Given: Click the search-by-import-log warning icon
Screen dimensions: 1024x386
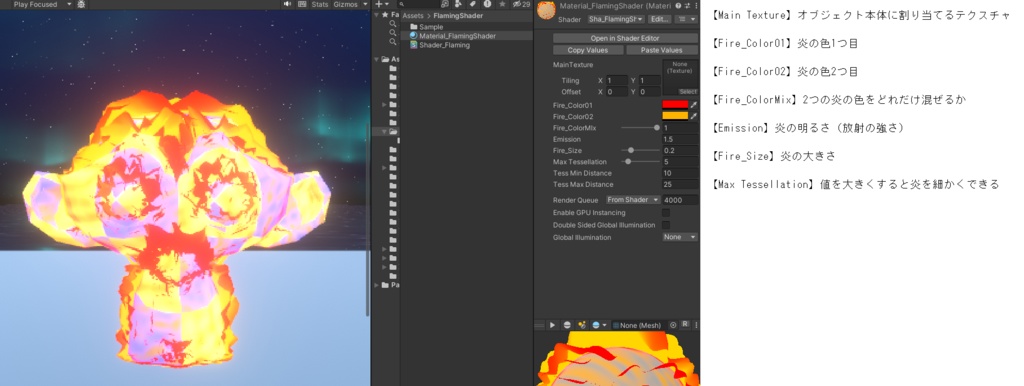Looking at the screenshot, I should click(x=487, y=4).
